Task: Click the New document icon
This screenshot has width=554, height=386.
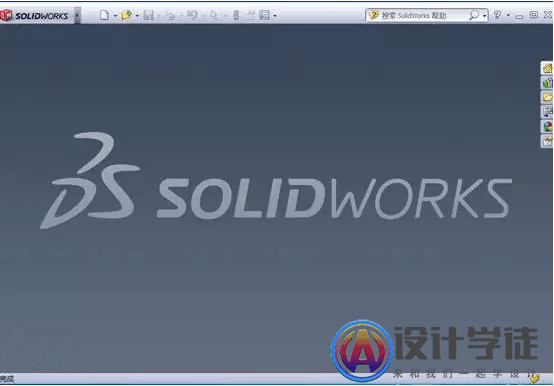Action: tap(104, 15)
